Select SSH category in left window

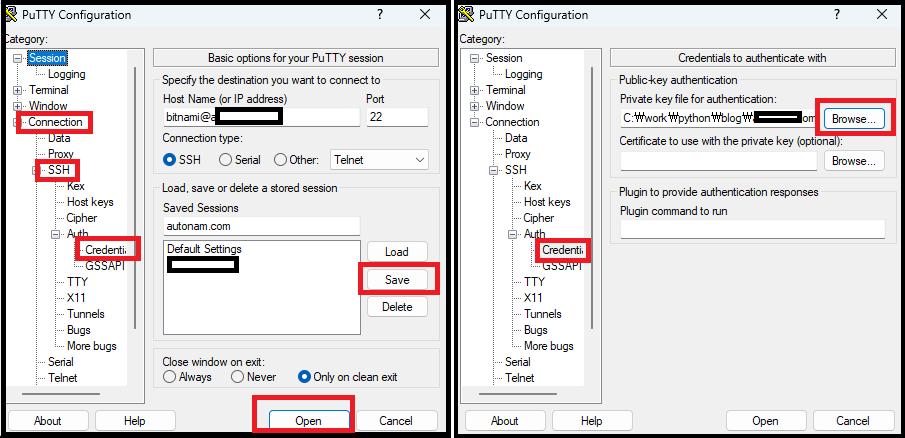coord(59,170)
